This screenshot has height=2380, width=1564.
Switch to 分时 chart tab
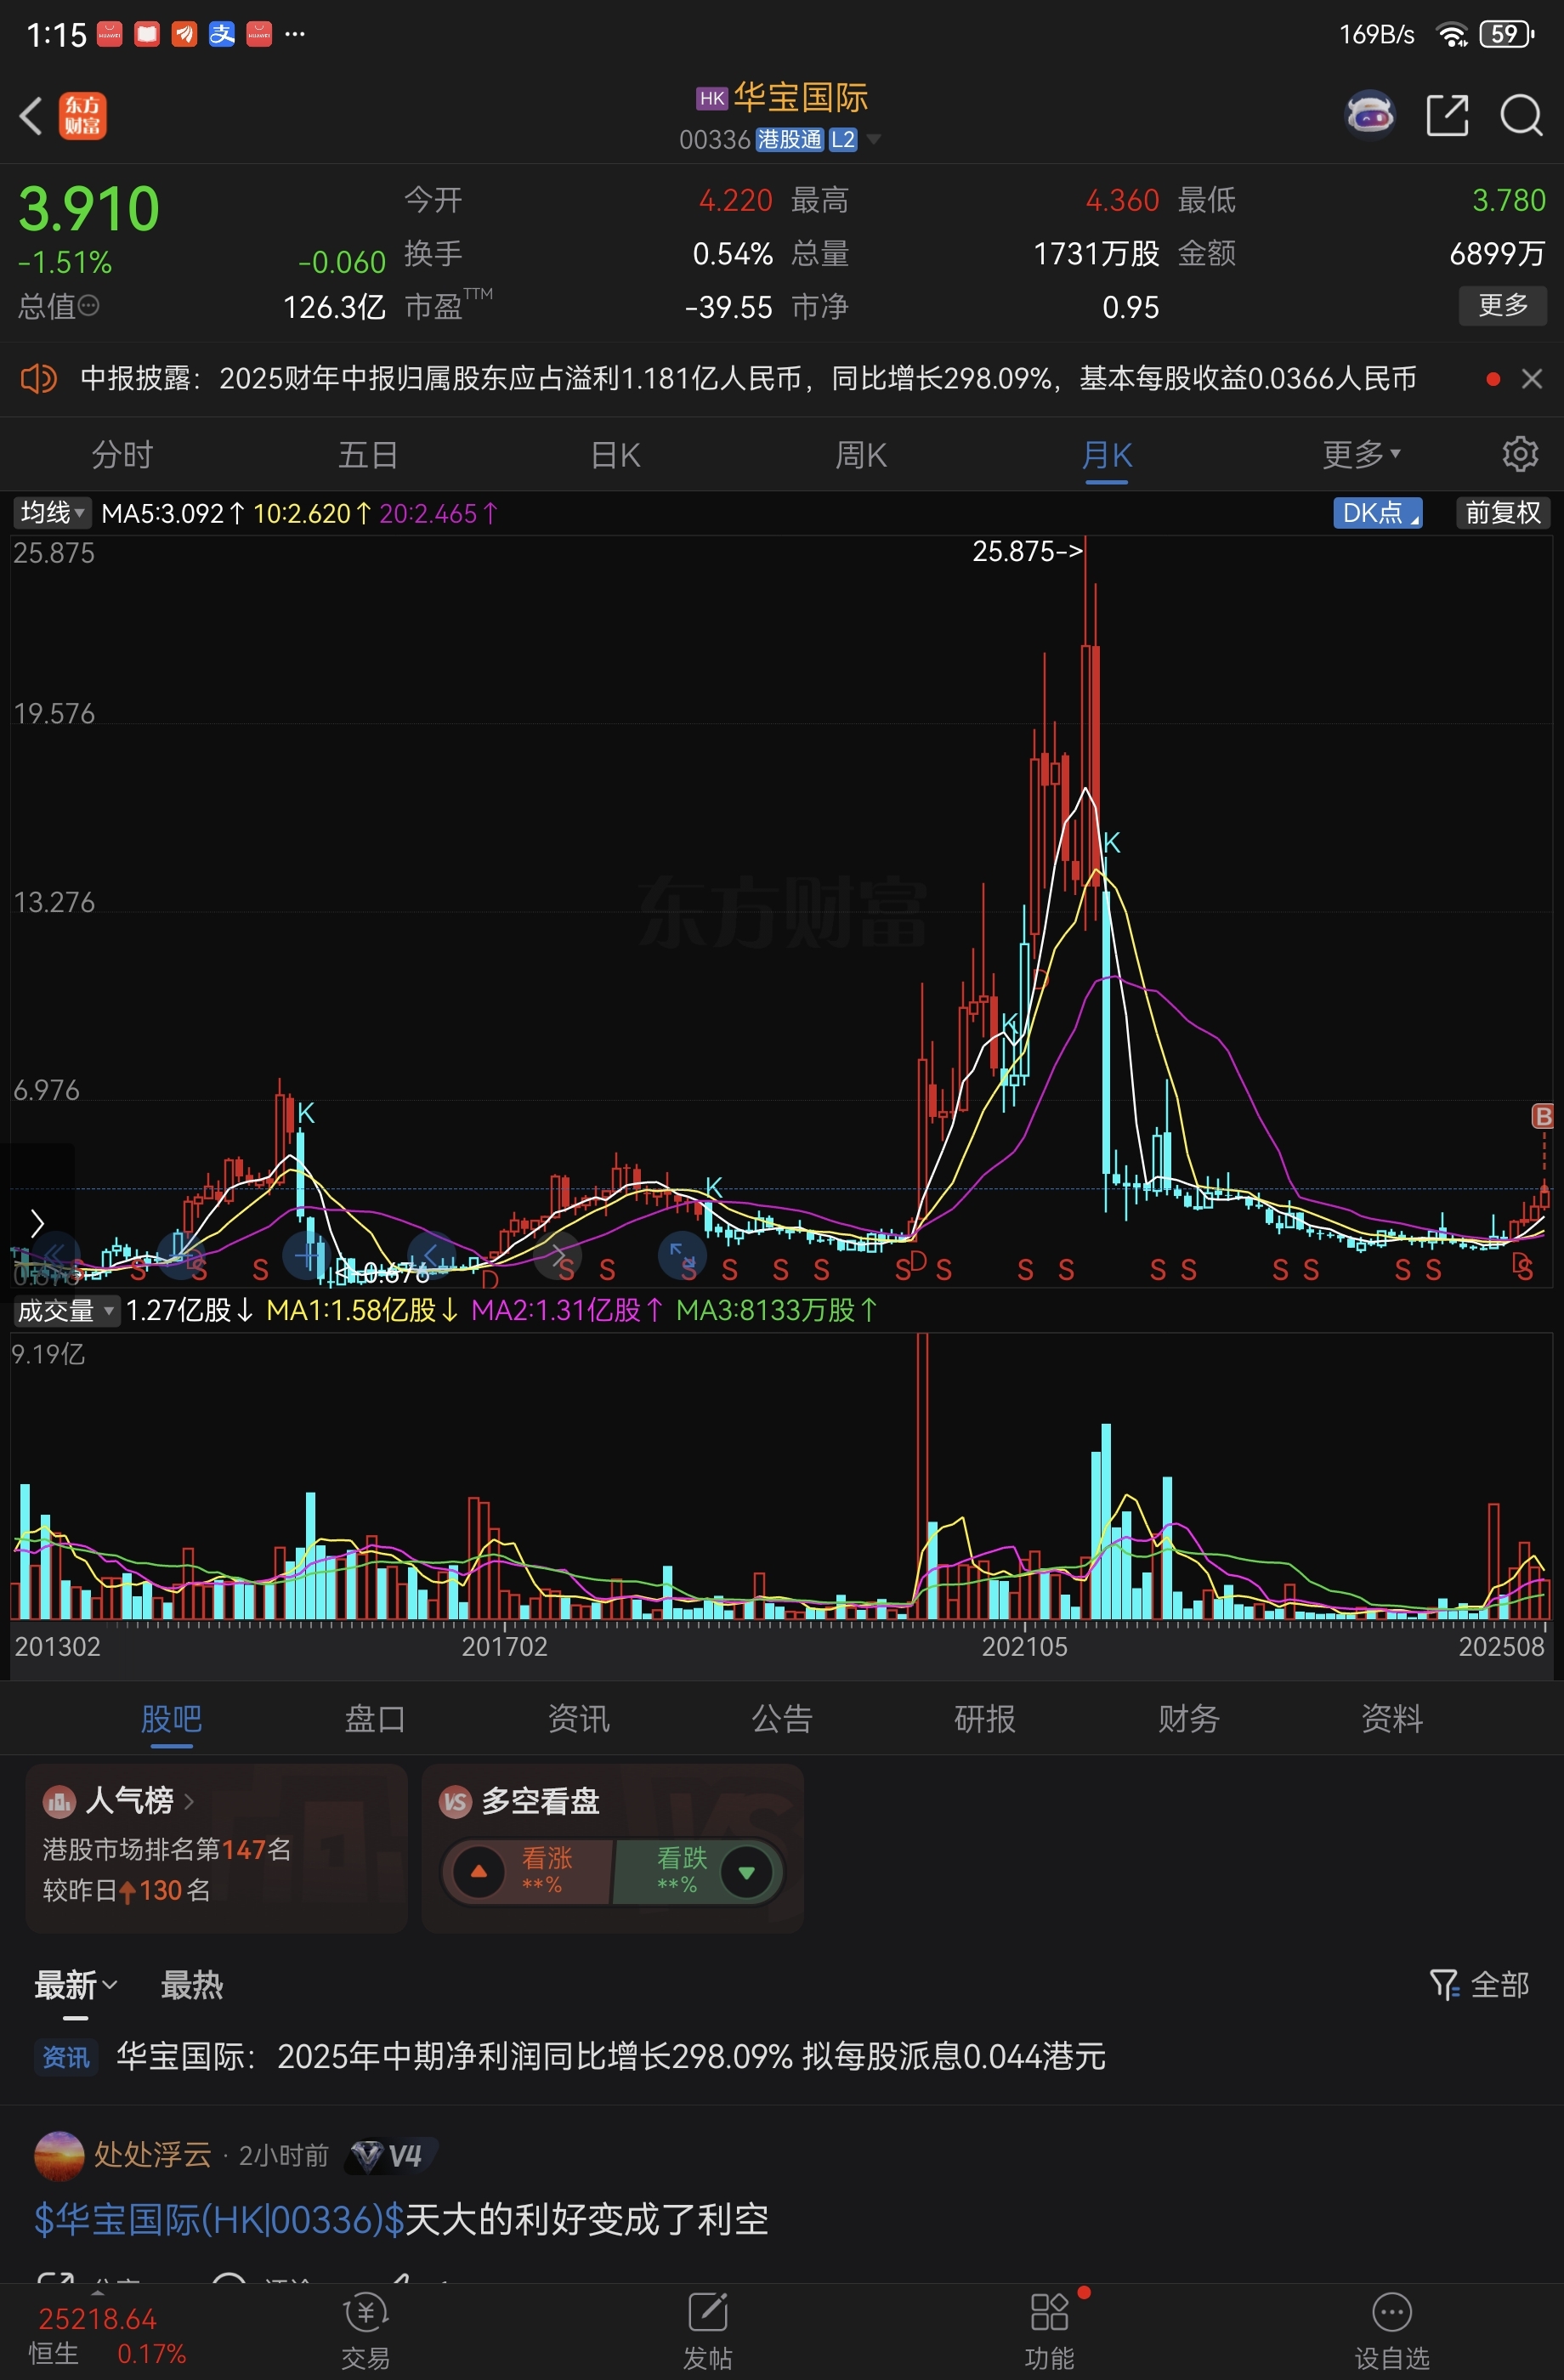pyautogui.click(x=122, y=455)
